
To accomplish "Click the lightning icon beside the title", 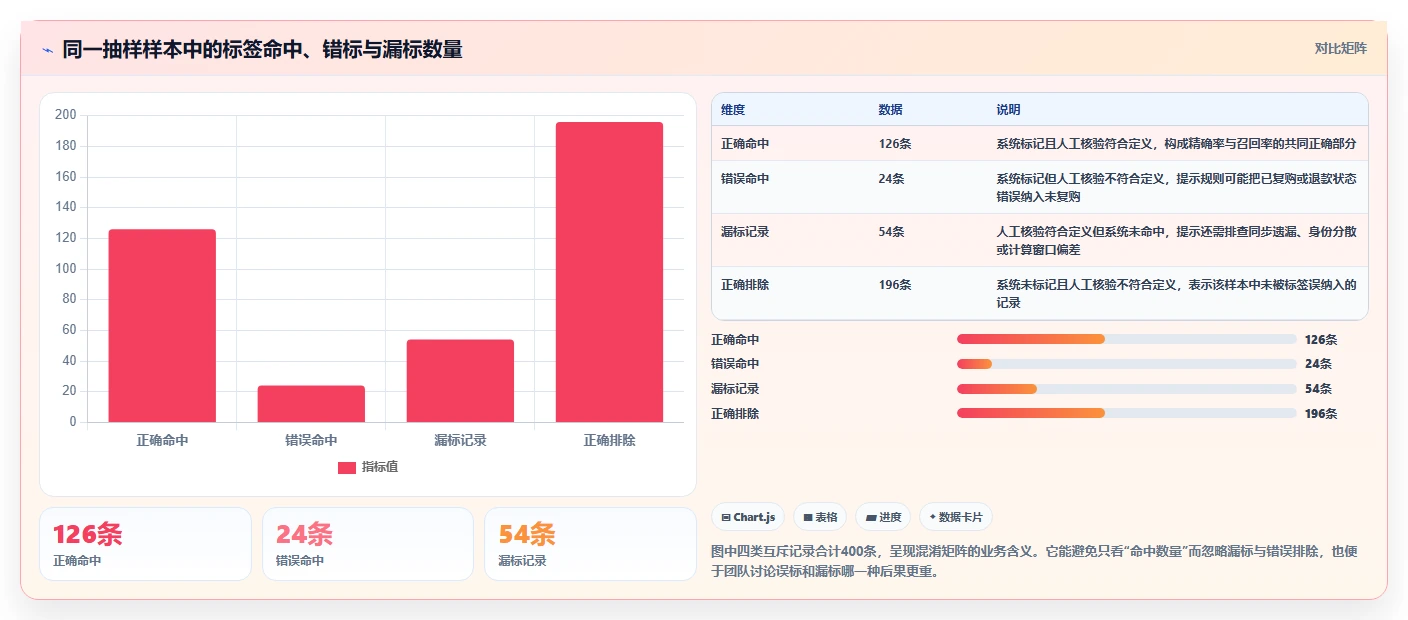I will (x=48, y=50).
